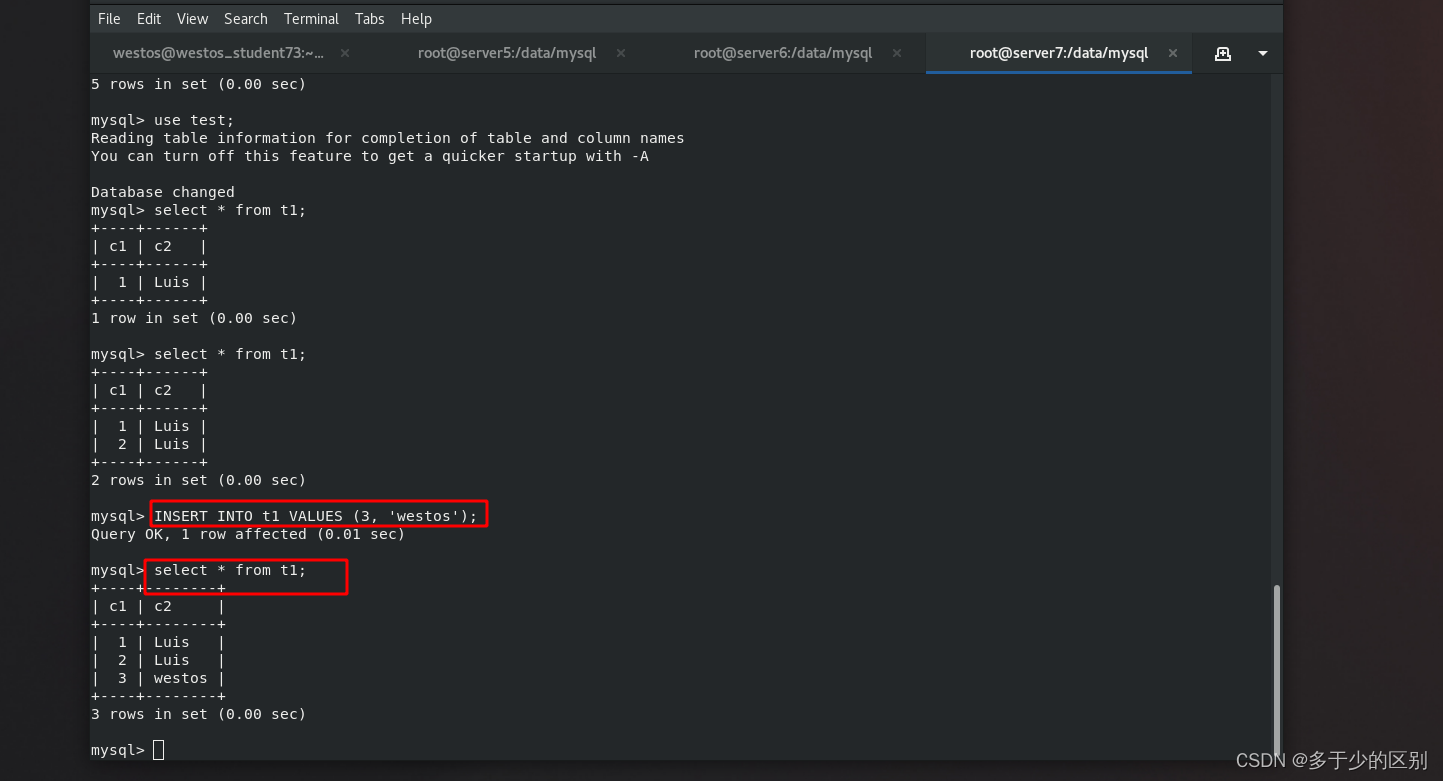The image size is (1443, 781).
Task: Click the 'Database changed' output line
Action: pyautogui.click(x=163, y=192)
